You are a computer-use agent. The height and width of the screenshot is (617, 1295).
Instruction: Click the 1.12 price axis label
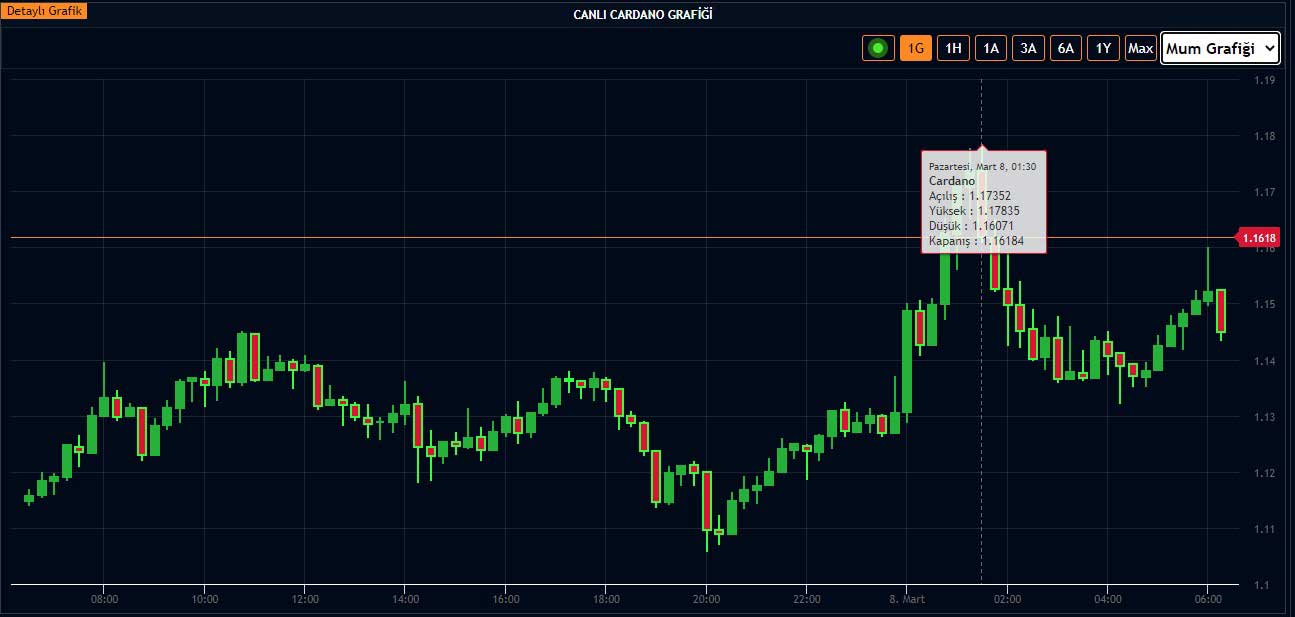click(1264, 473)
